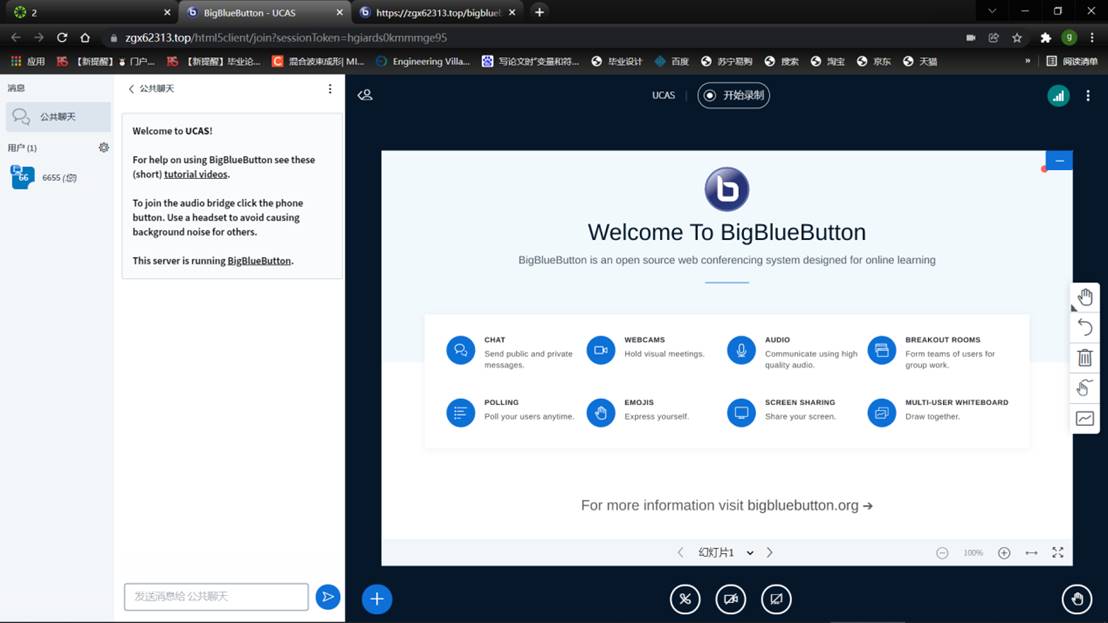Screen dimensions: 1108x623
Task: Close the BigBlueButton - UCAS tab
Action: click(x=339, y=13)
